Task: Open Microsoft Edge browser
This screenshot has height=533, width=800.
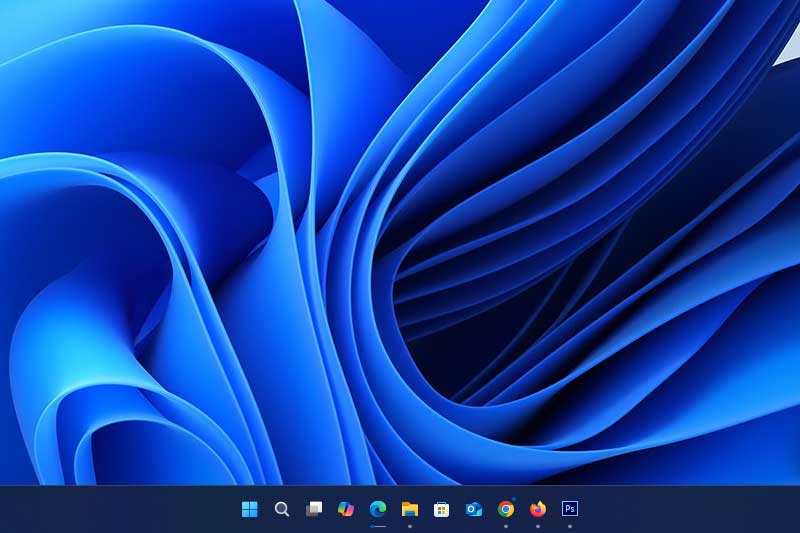Action: (x=378, y=509)
